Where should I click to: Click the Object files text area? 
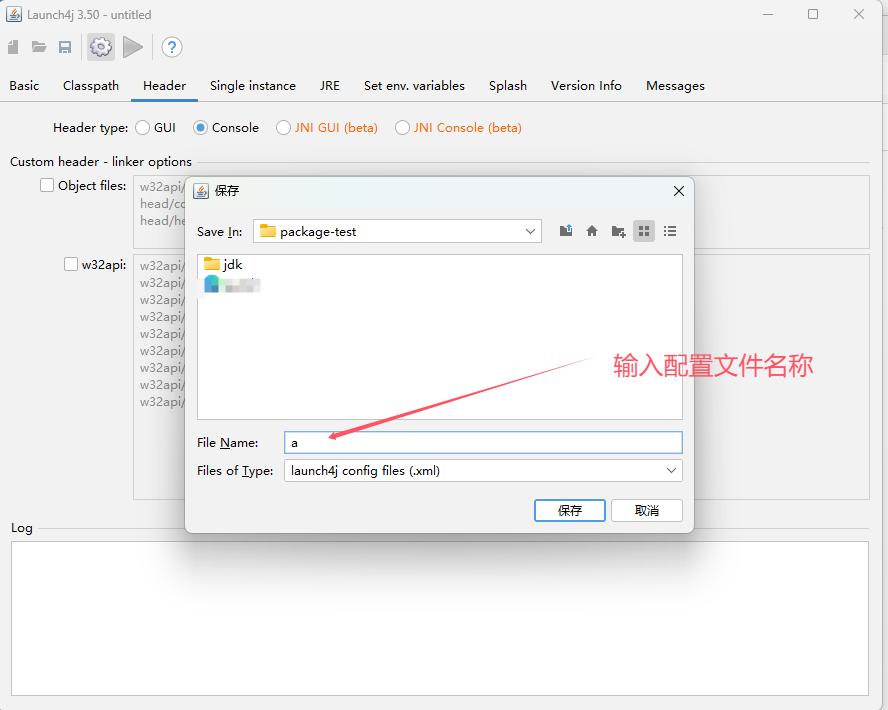501,212
